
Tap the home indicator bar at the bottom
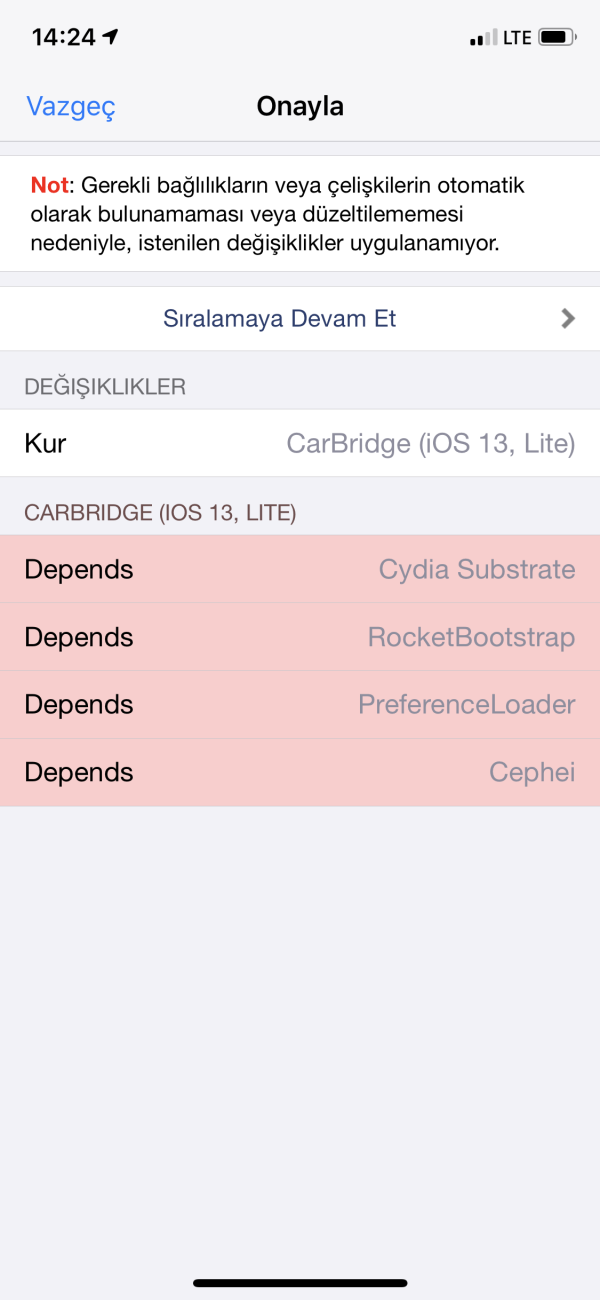[x=300, y=1282]
